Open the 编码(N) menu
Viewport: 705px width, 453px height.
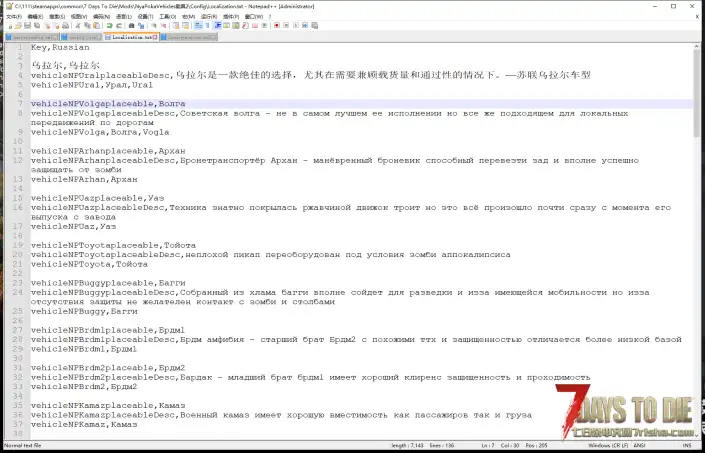point(101,17)
